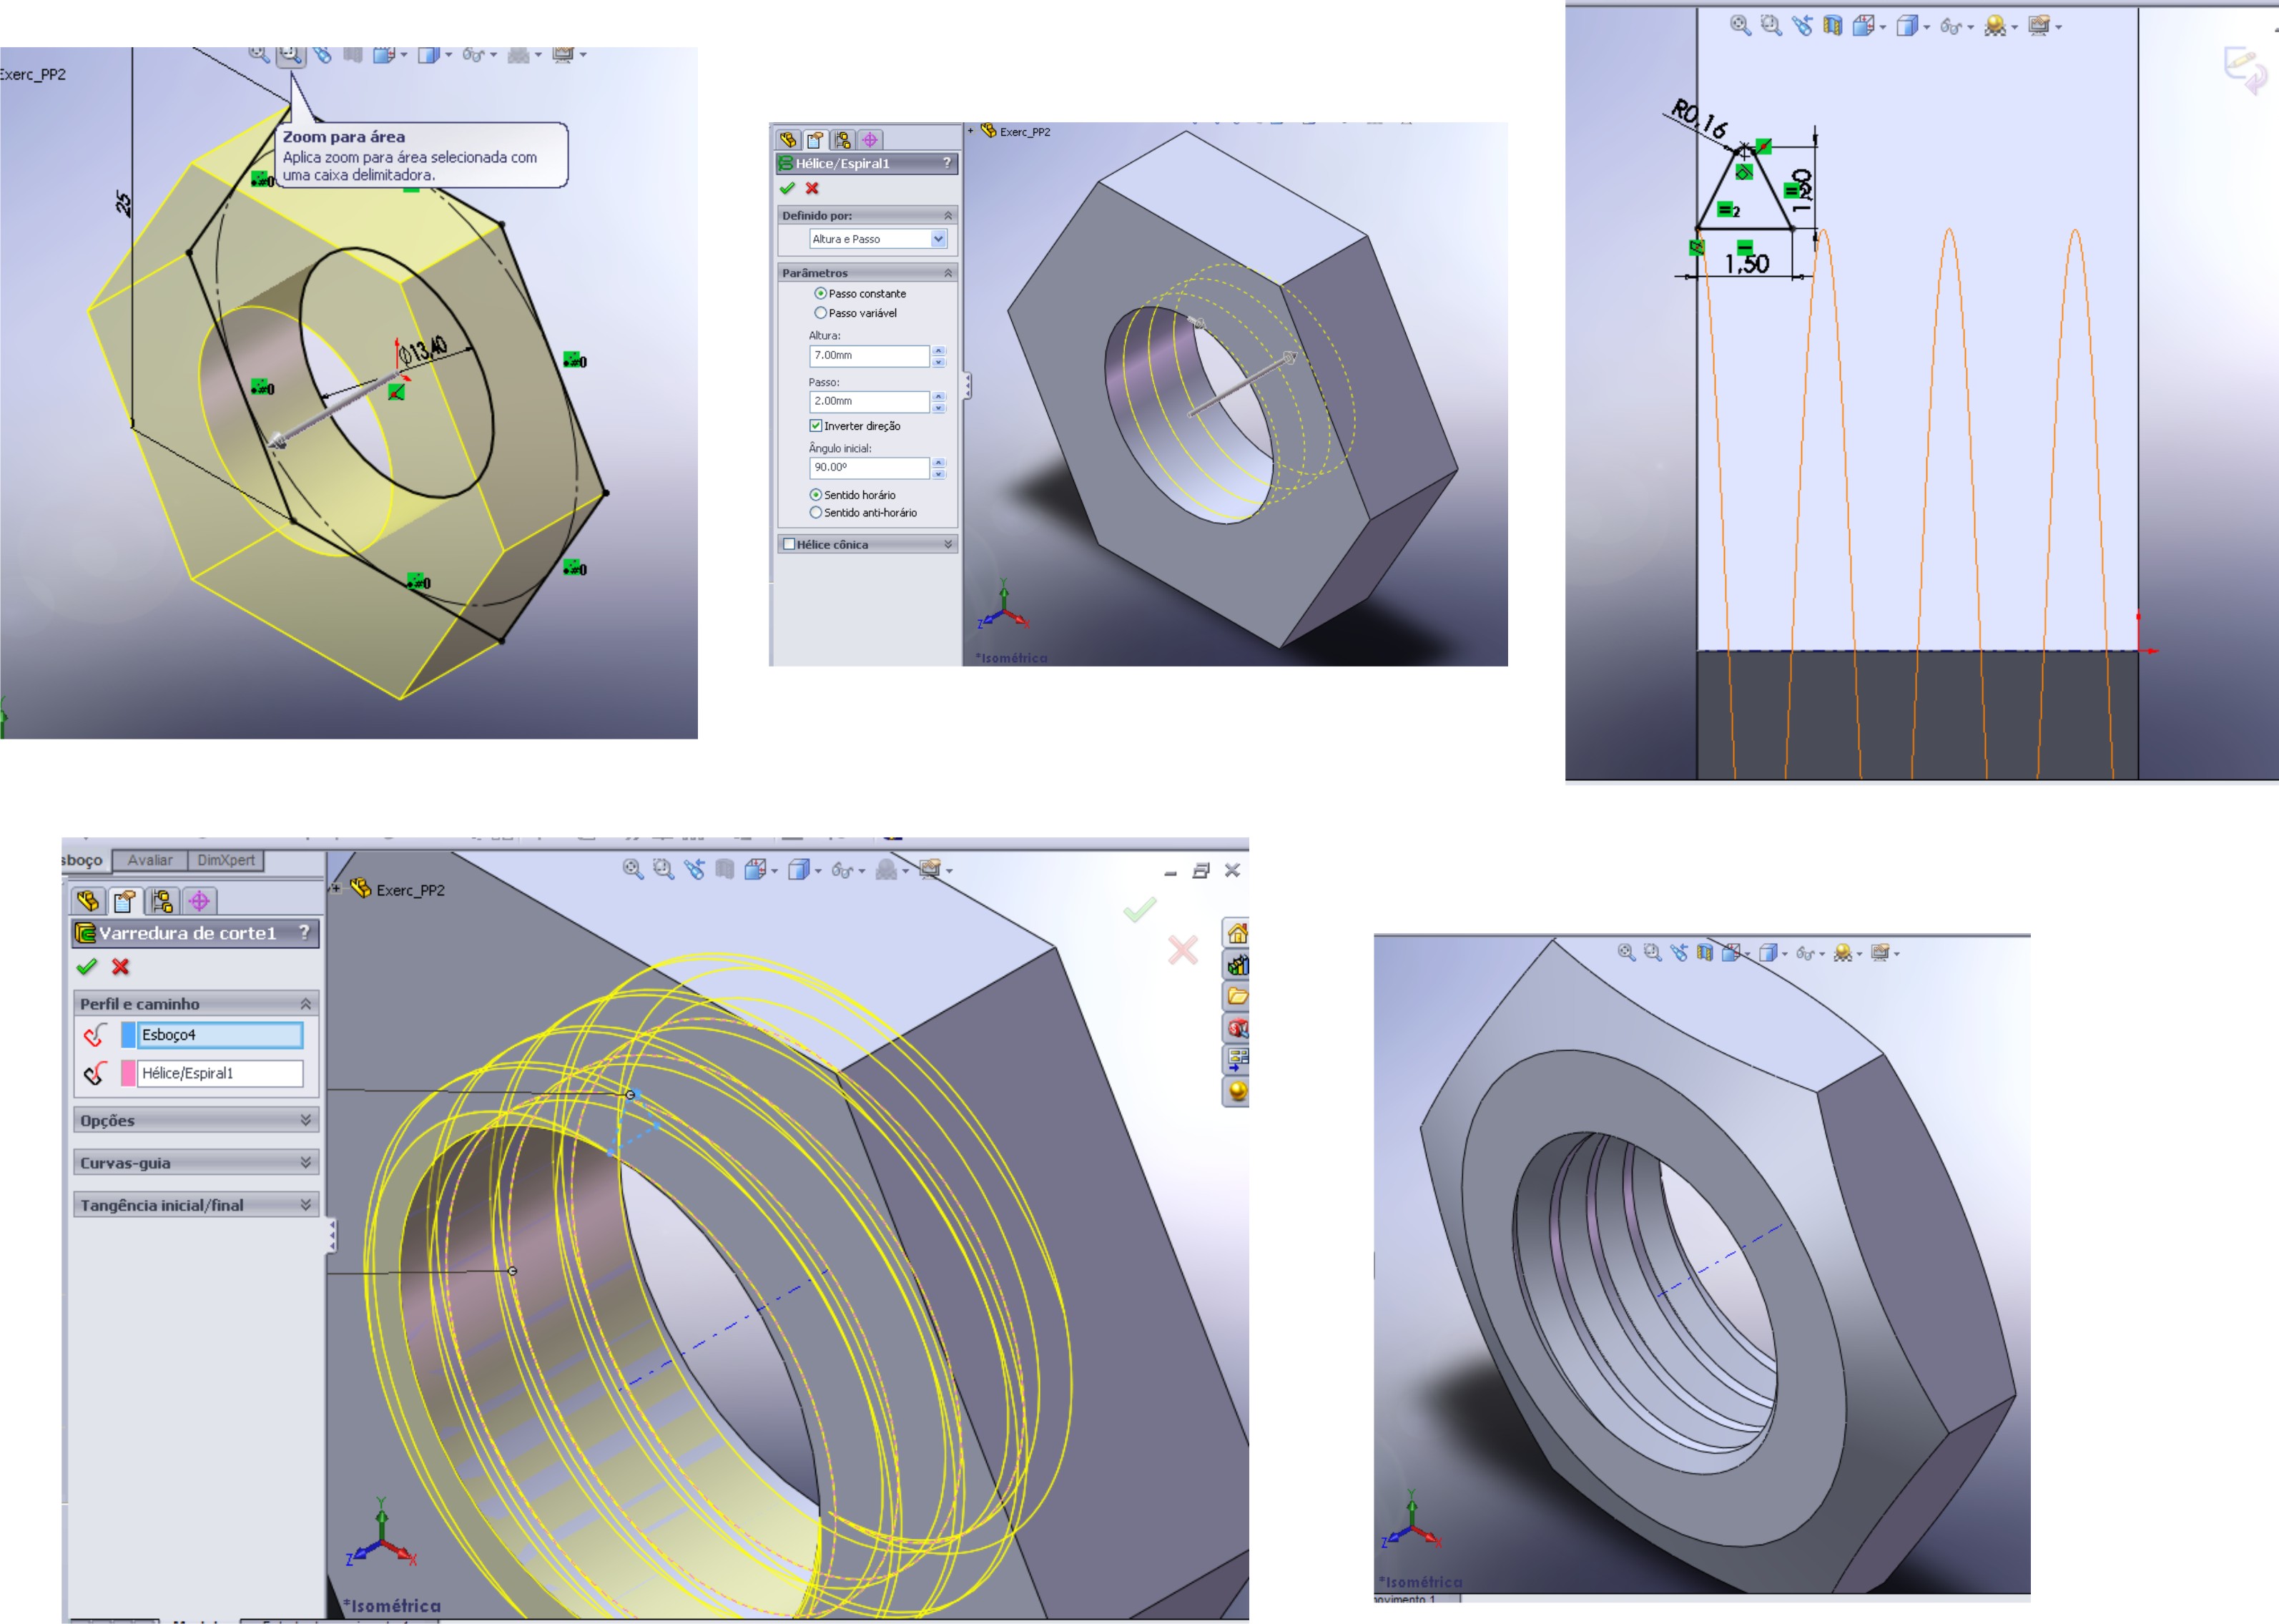Select Passo variável radio option

pyautogui.click(x=820, y=313)
